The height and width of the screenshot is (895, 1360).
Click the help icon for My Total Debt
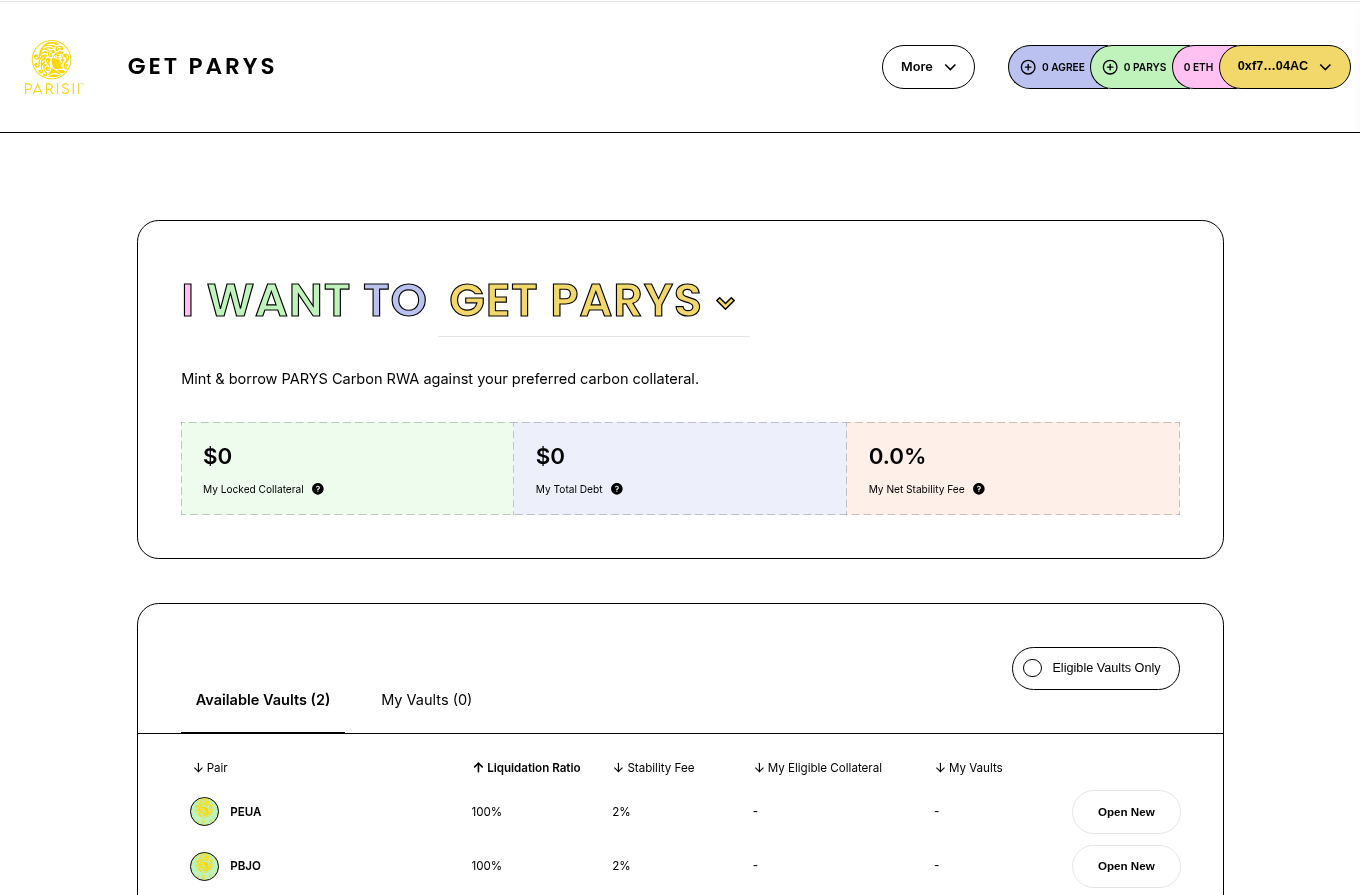click(617, 489)
